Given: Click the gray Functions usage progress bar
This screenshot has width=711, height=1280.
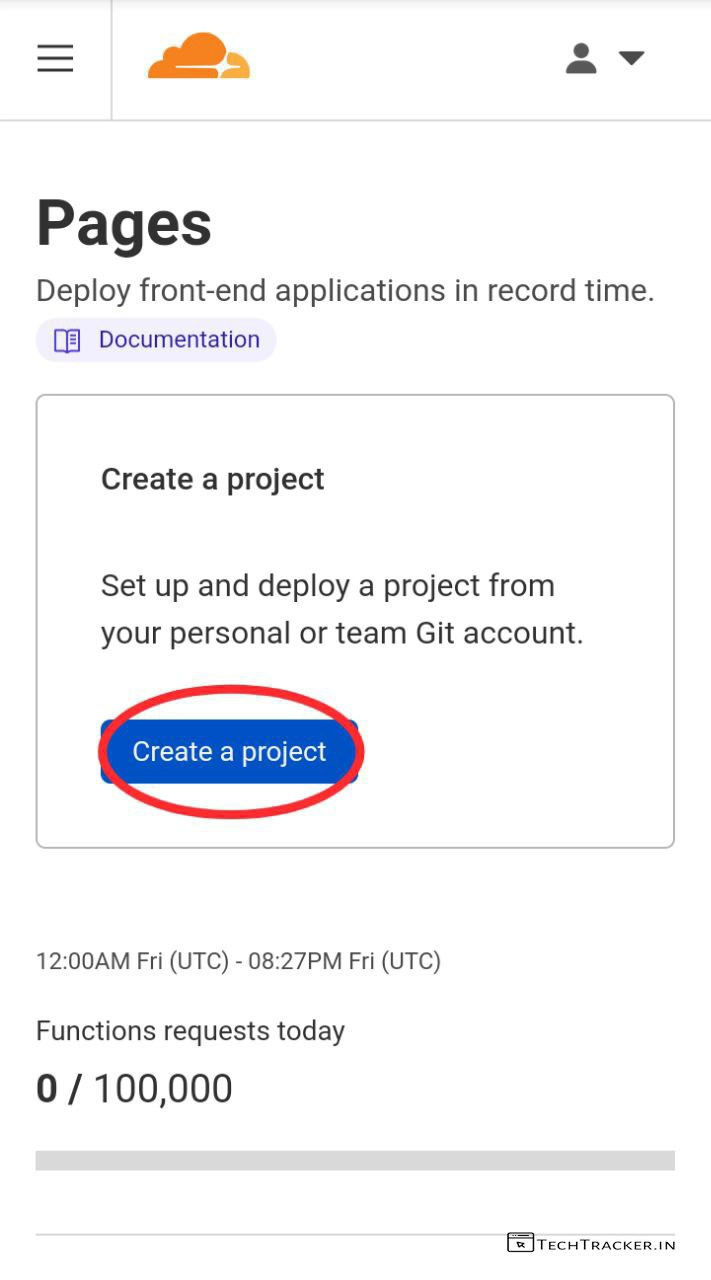Looking at the screenshot, I should (x=355, y=1160).
